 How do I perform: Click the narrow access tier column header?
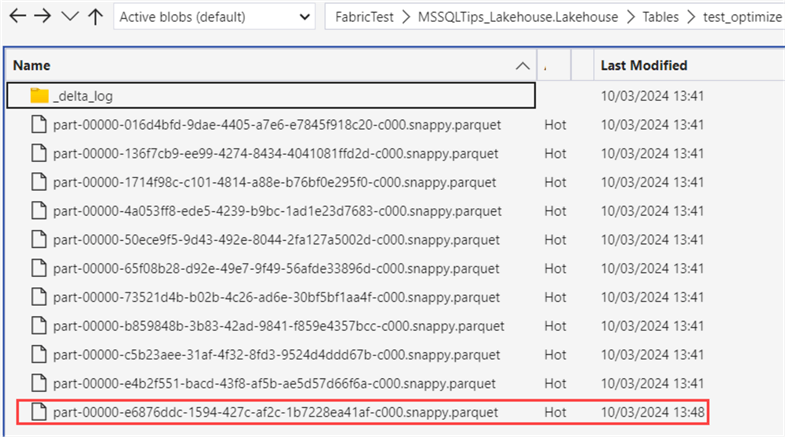[x=554, y=66]
